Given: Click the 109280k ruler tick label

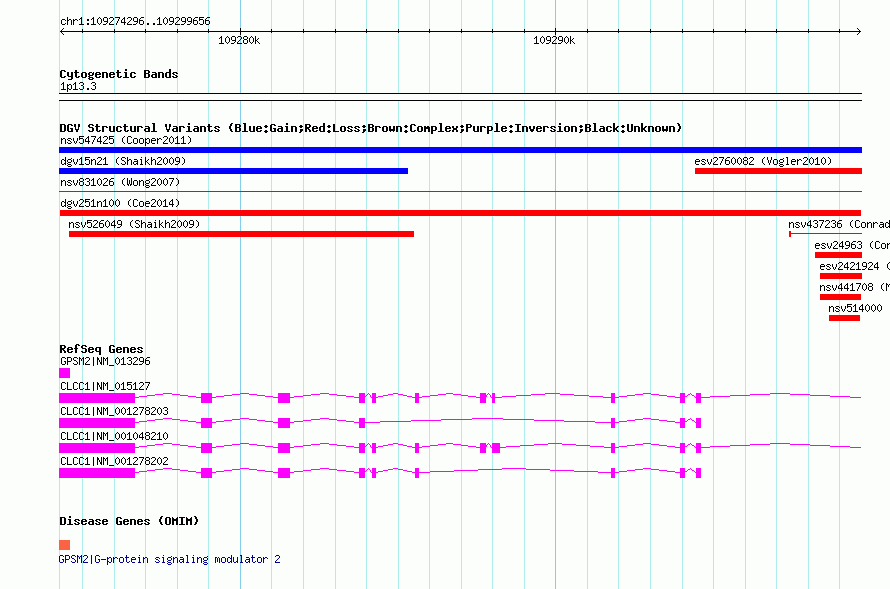Looking at the screenshot, I should click(x=239, y=40).
